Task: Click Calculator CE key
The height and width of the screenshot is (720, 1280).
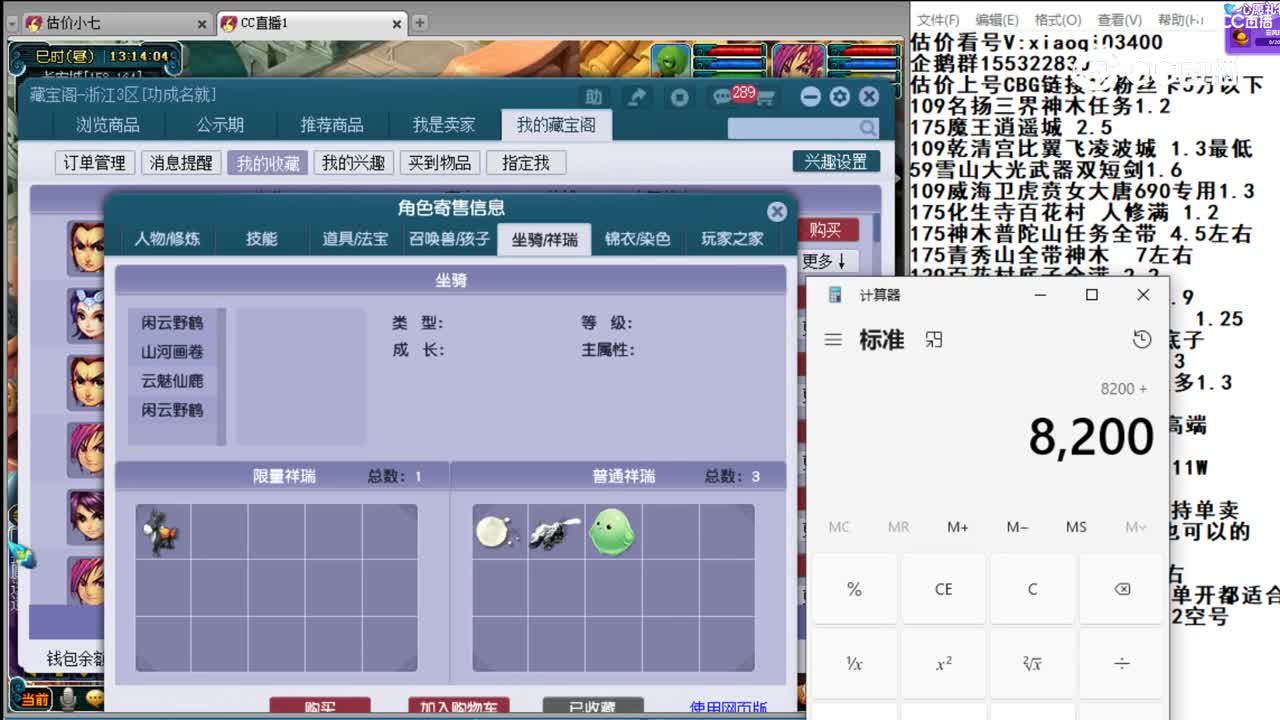Action: point(944,589)
